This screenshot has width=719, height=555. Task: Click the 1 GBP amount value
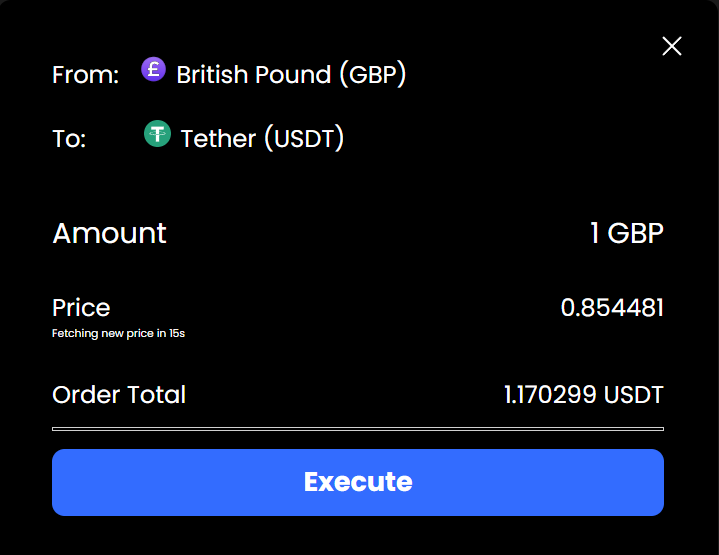tap(626, 234)
